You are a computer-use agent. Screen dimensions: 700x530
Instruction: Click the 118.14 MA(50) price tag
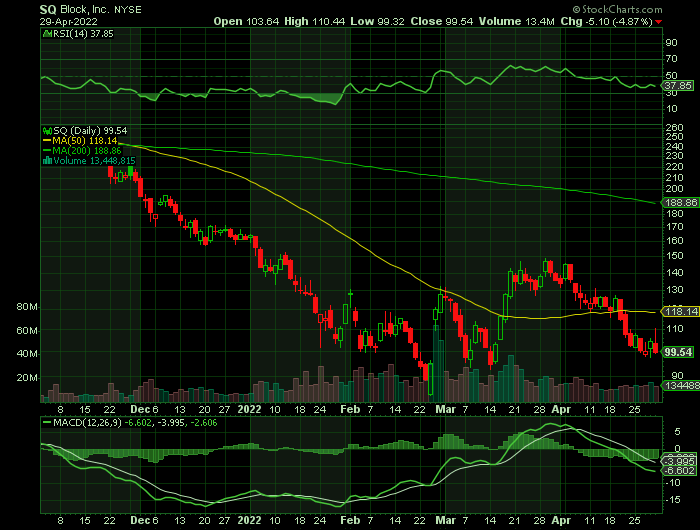(681, 312)
